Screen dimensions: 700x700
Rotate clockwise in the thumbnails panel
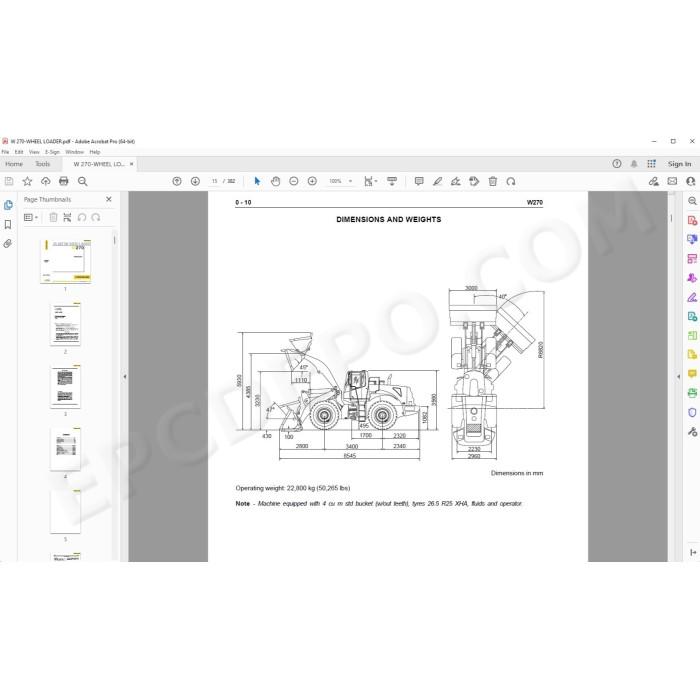tap(96, 217)
